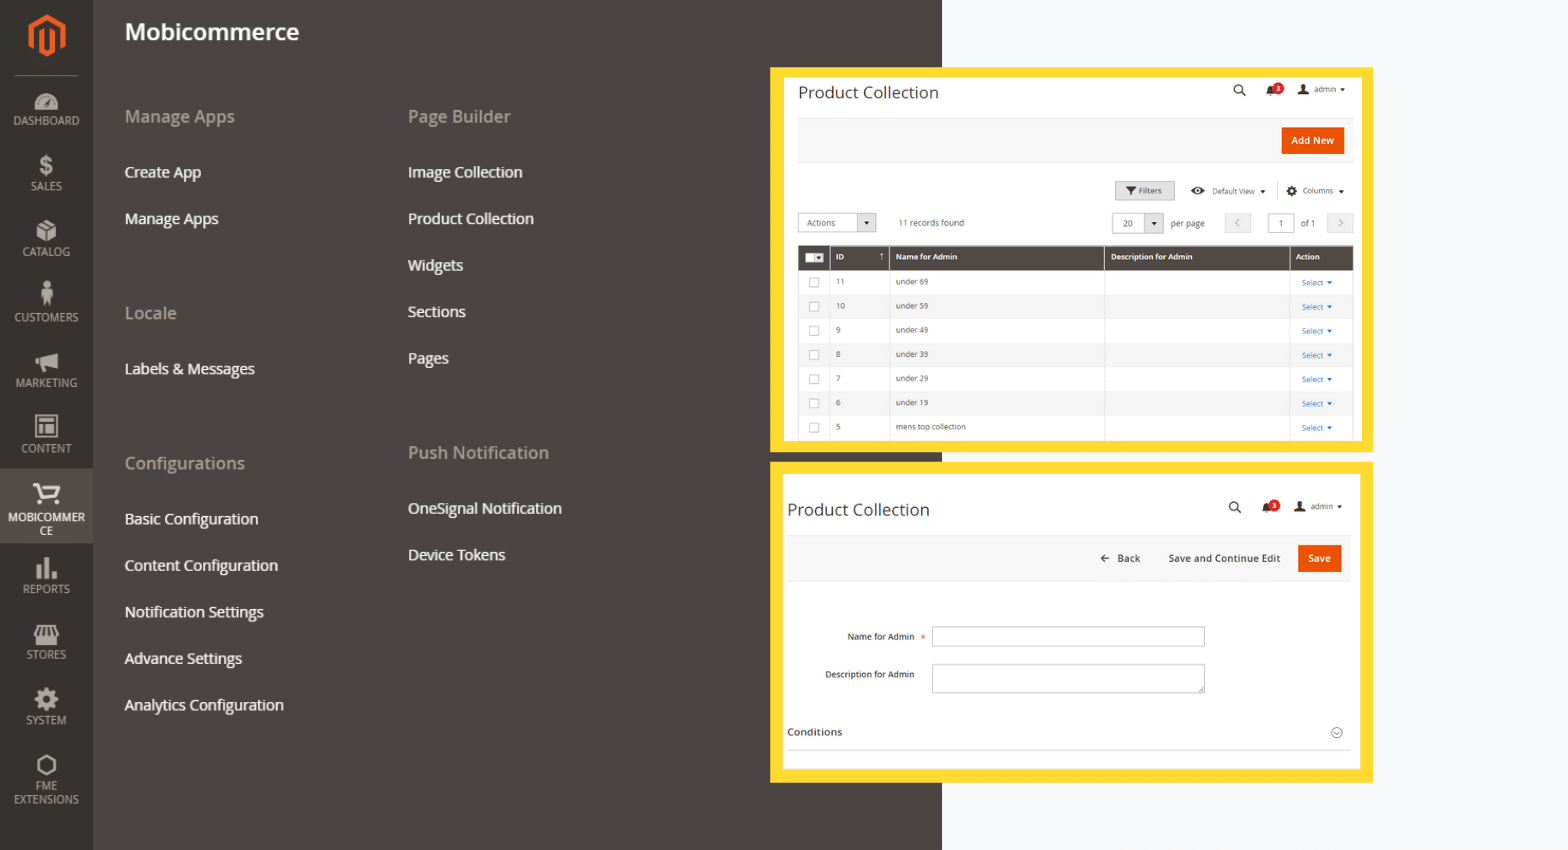This screenshot has width=1568, height=850.
Task: Open OneSignal Notification menu item
Action: [485, 509]
